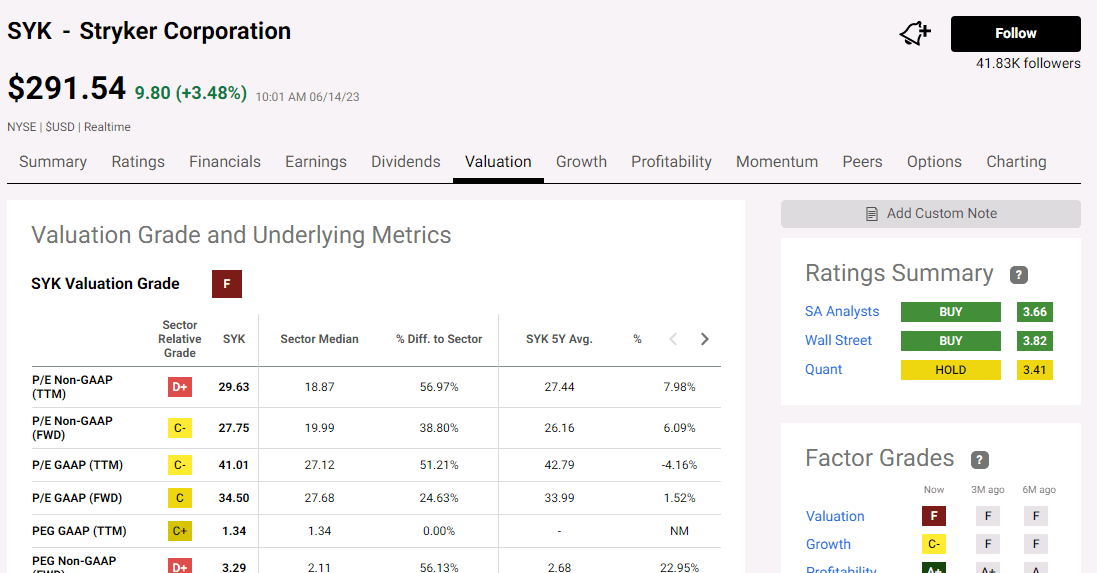Click the P/E Non-GAAP (TTM) row label
The height and width of the screenshot is (573, 1097).
(x=72, y=387)
